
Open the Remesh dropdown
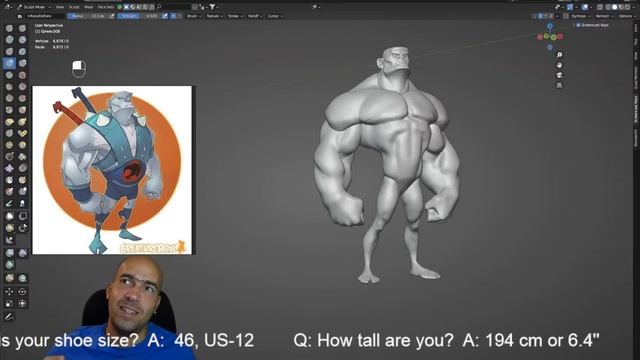[604, 16]
